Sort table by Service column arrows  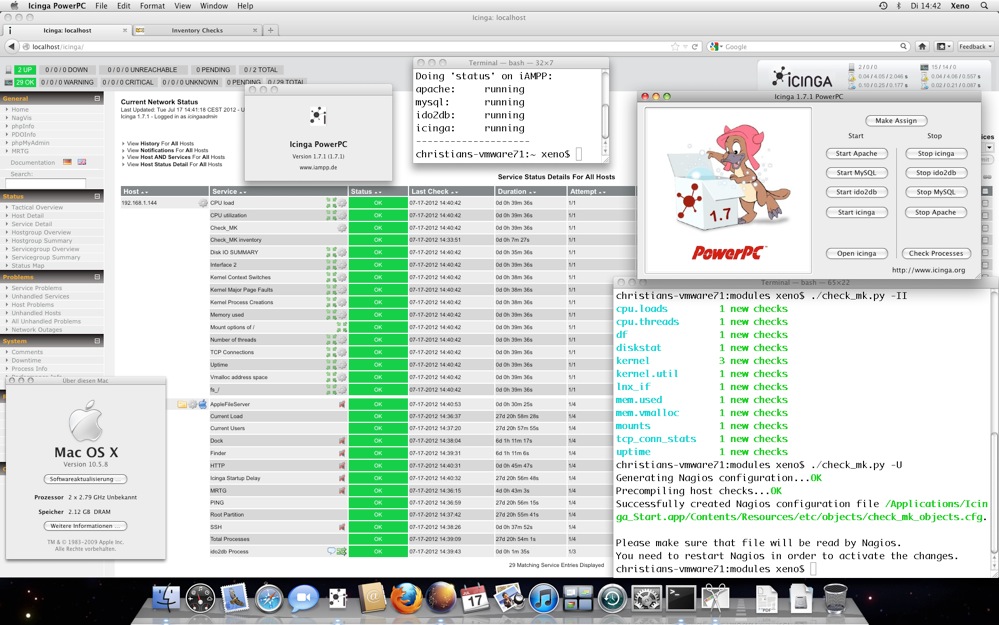(243, 192)
